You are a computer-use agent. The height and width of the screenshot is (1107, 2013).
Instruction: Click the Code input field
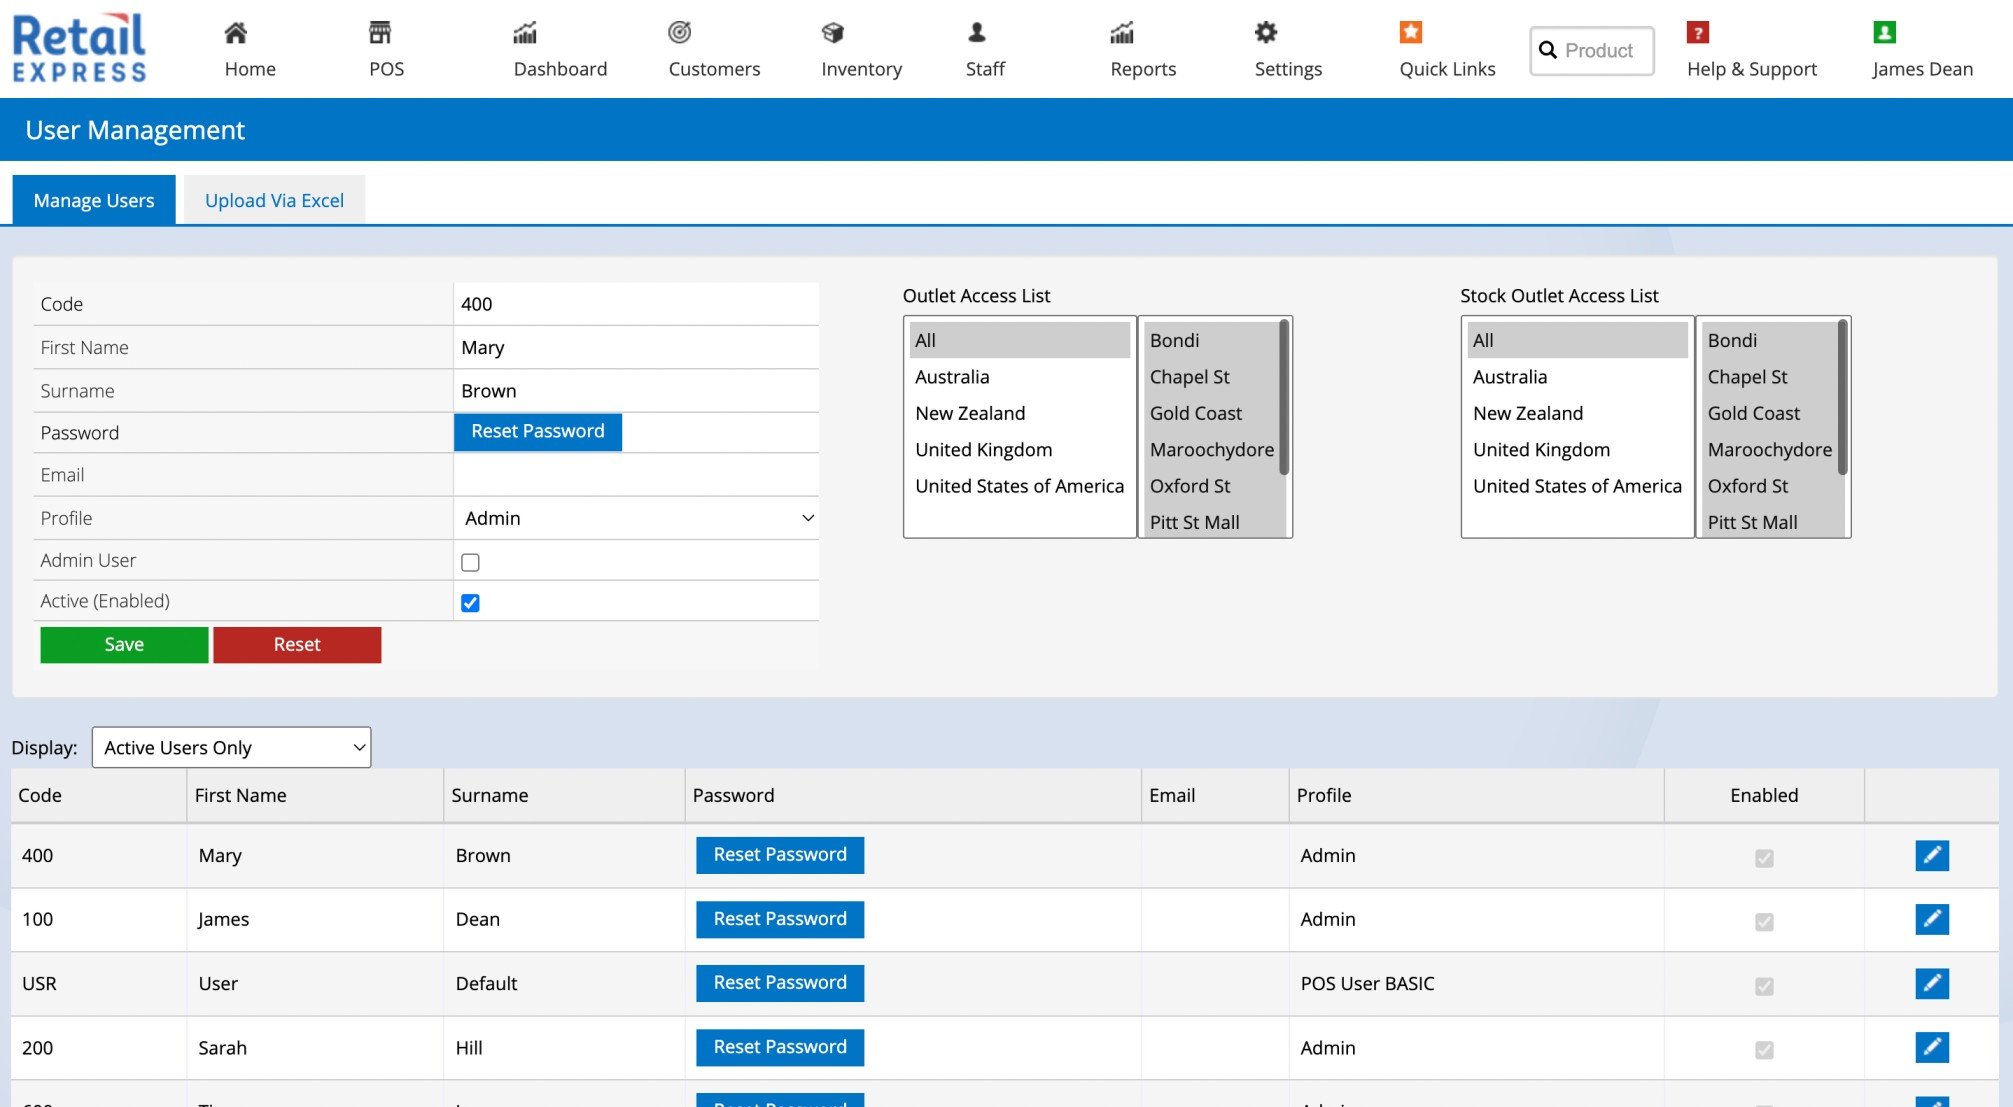pyautogui.click(x=636, y=304)
